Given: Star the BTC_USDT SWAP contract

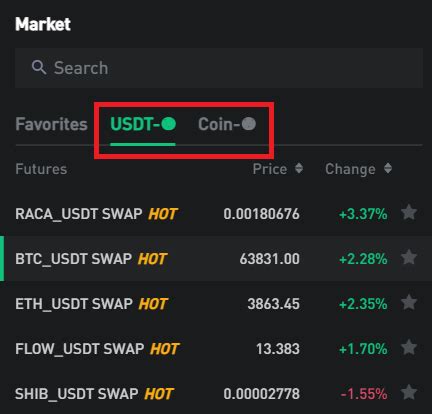Looking at the screenshot, I should tap(409, 258).
